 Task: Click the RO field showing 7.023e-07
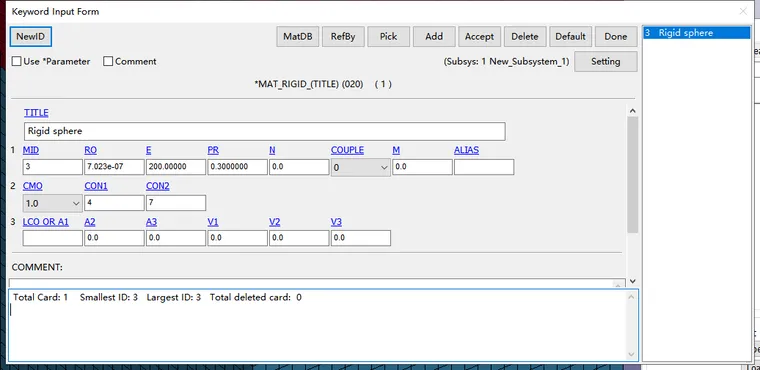coord(114,167)
